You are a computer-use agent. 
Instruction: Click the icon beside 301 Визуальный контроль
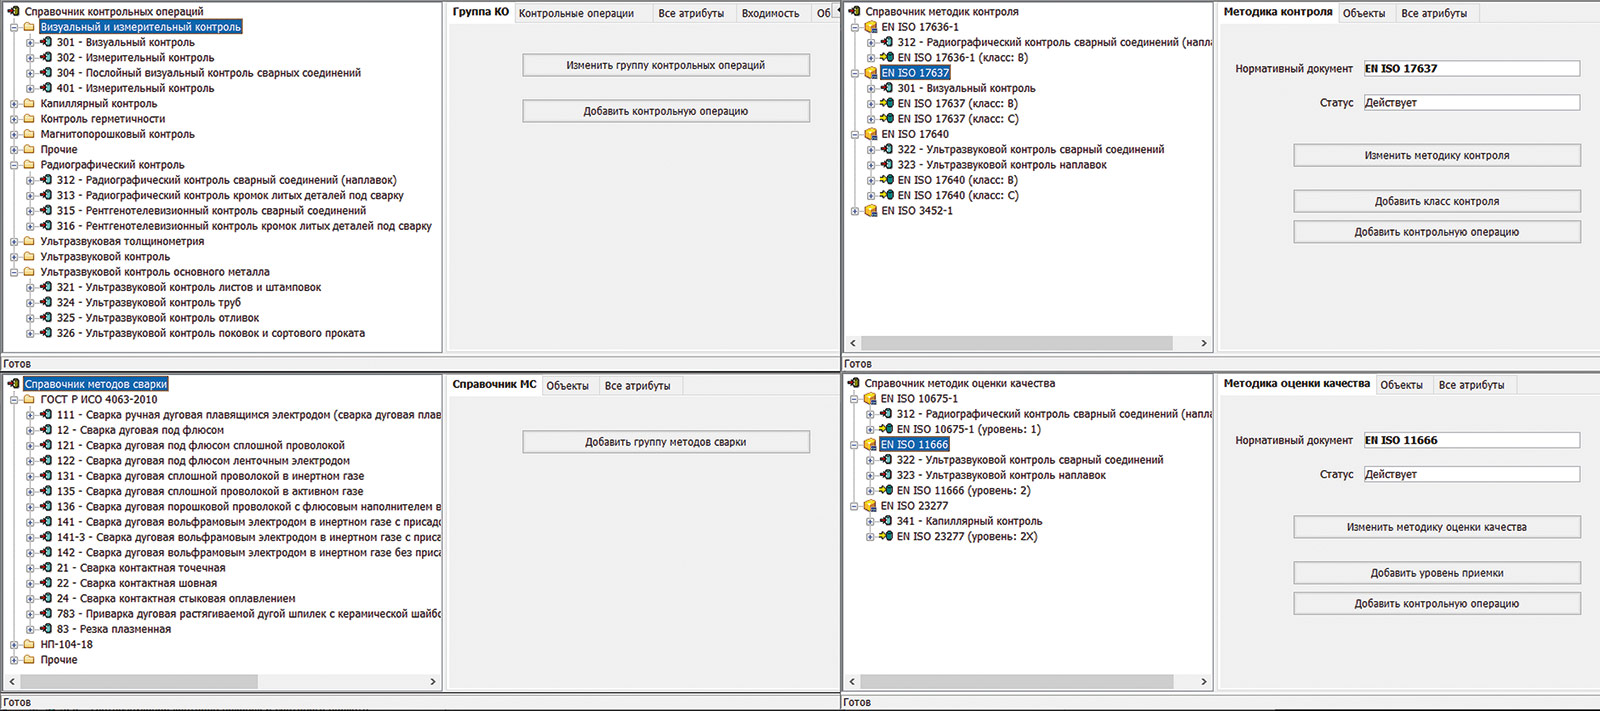pyautogui.click(x=46, y=42)
